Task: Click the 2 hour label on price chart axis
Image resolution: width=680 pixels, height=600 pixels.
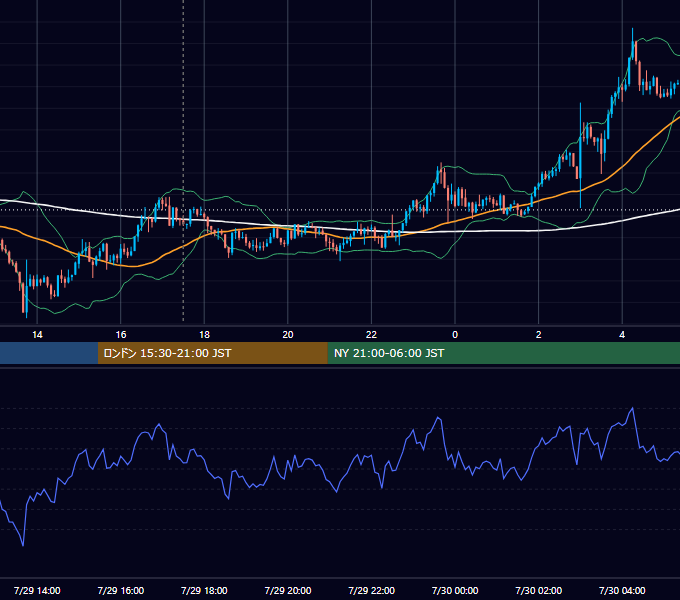Action: click(x=539, y=335)
